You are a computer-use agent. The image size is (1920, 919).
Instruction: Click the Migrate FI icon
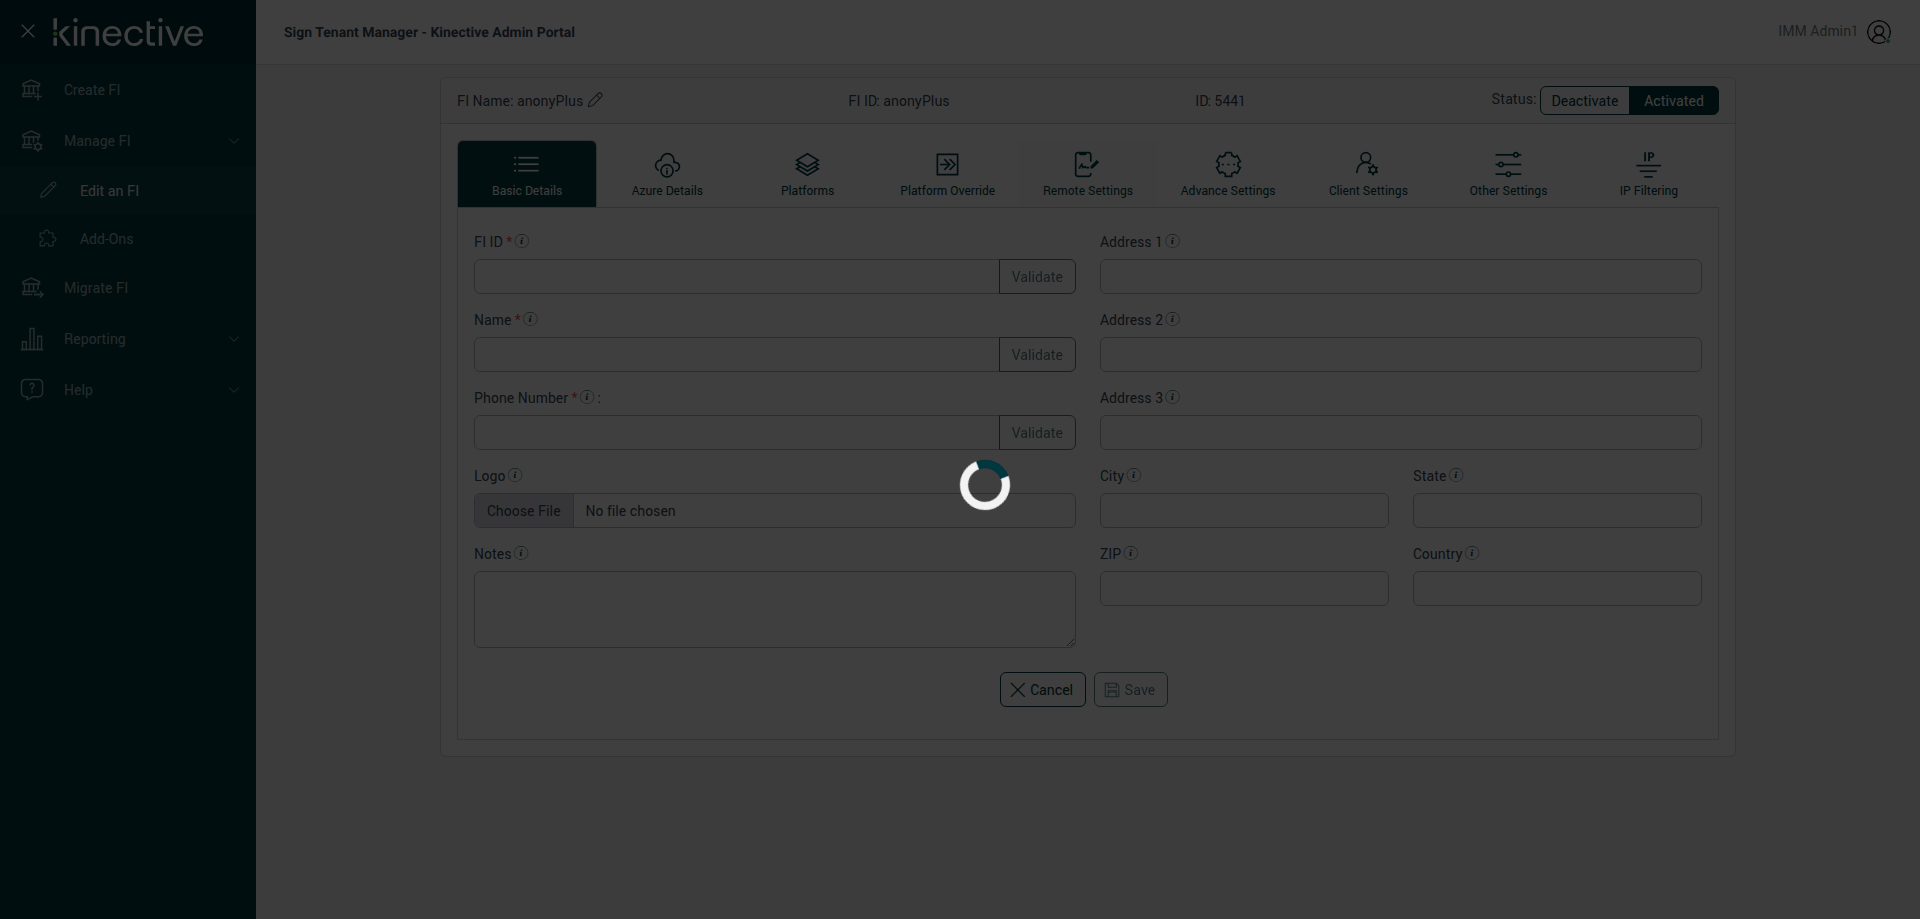(x=32, y=288)
